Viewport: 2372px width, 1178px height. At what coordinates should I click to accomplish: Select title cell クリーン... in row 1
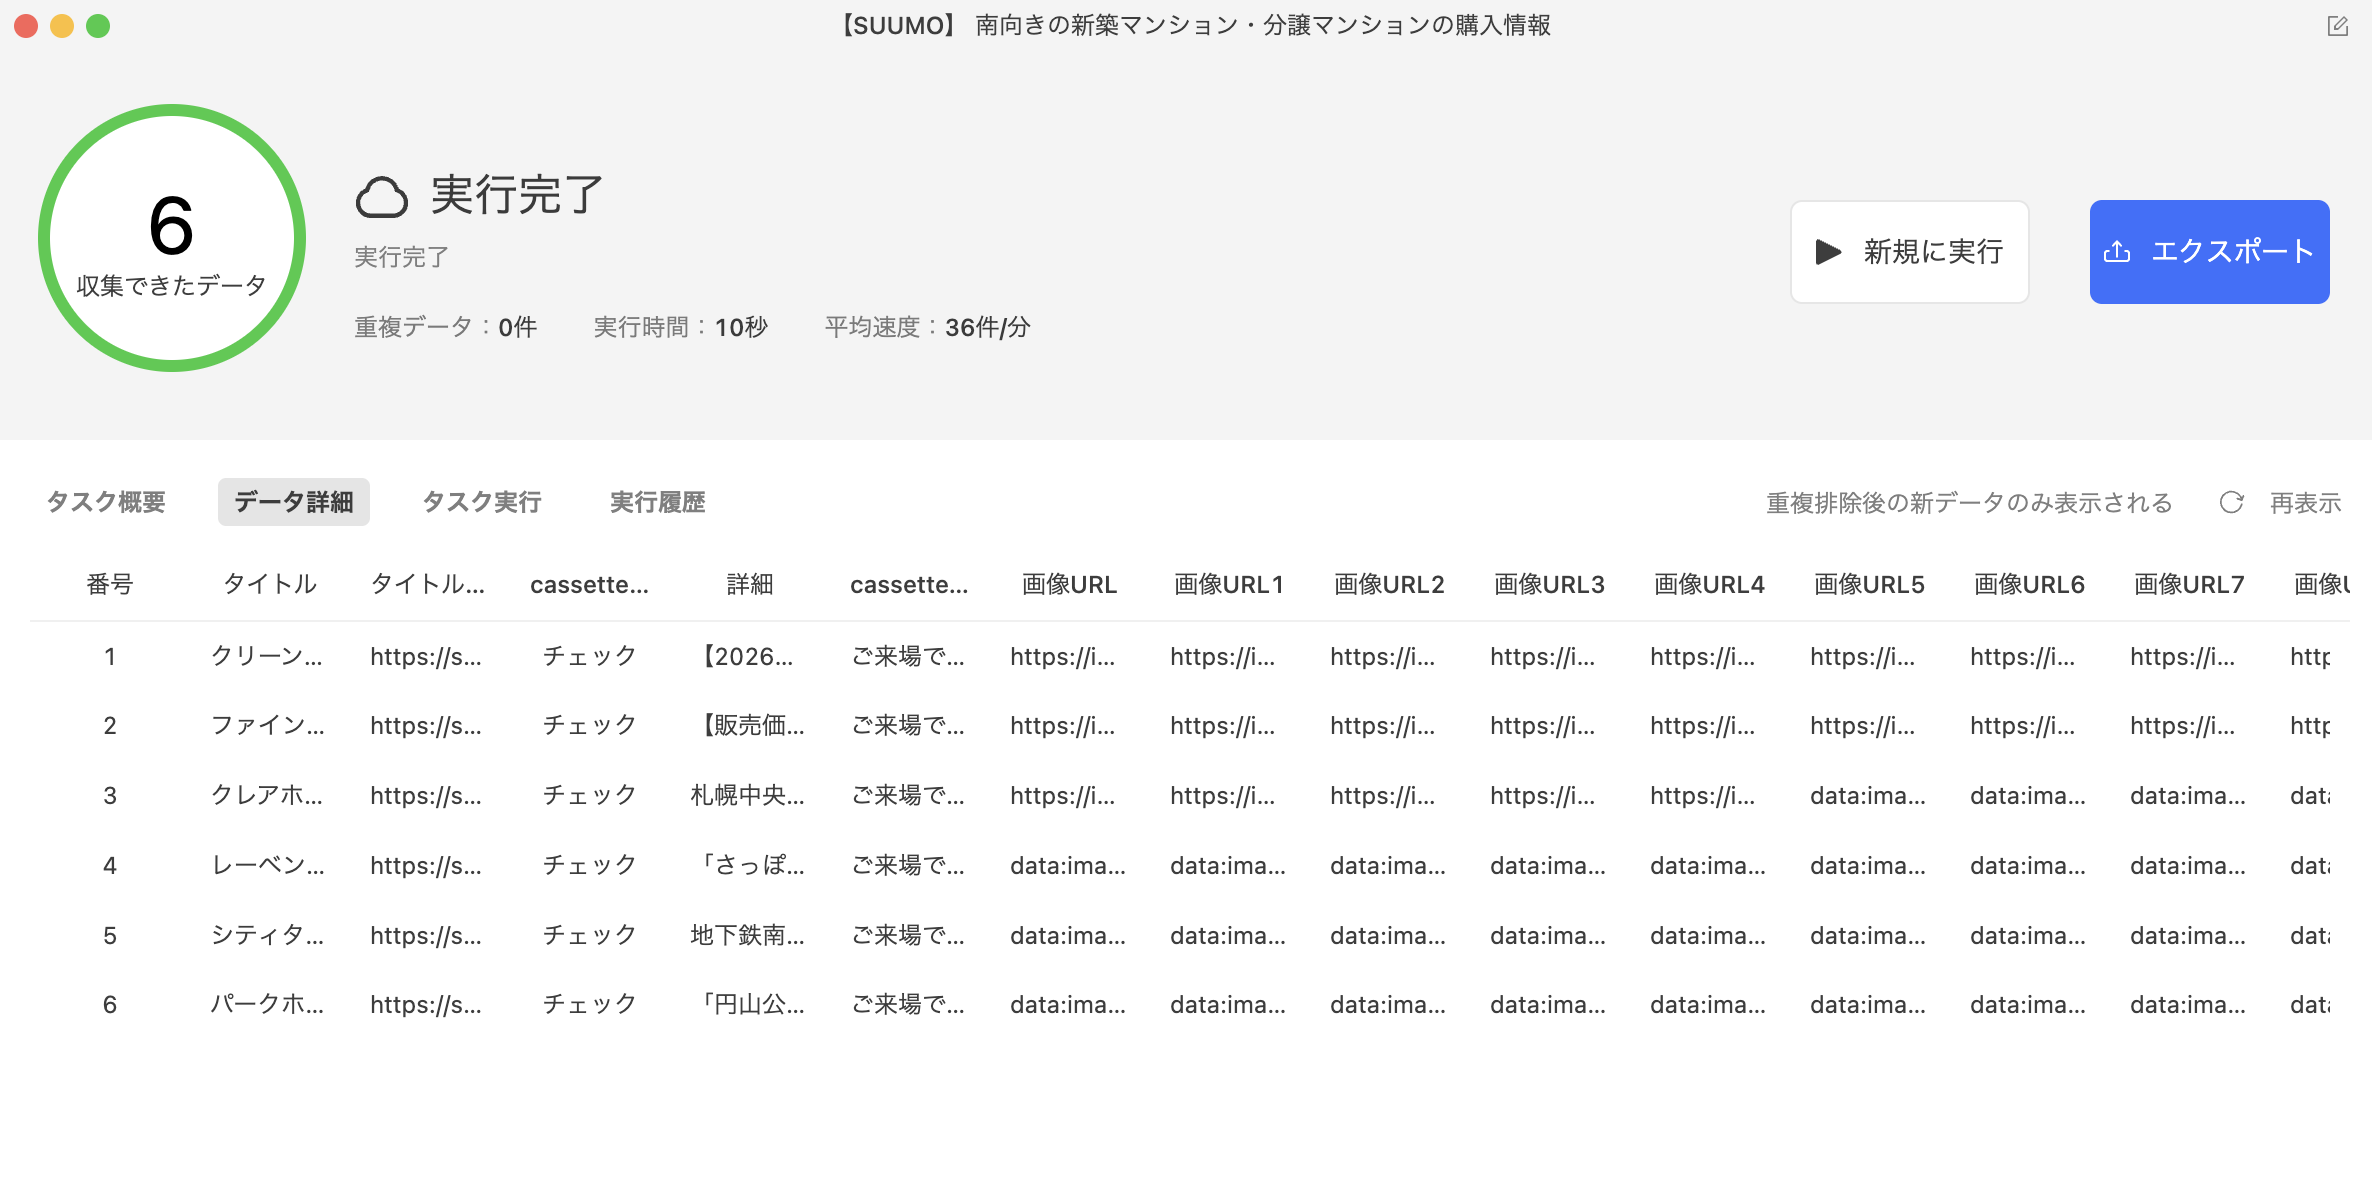coord(267,656)
